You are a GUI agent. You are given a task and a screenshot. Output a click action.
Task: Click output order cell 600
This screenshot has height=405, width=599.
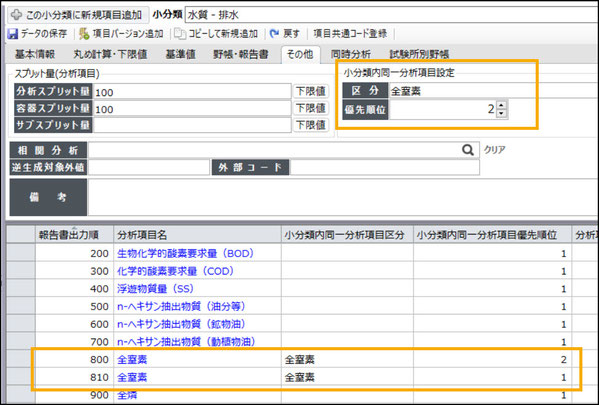(74, 324)
